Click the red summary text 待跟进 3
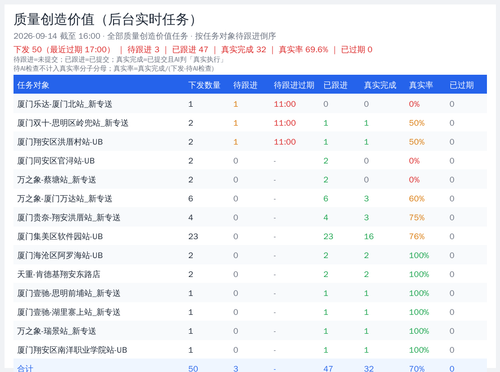Screen dimensions: 500x372 pyautogui.click(x=143, y=50)
